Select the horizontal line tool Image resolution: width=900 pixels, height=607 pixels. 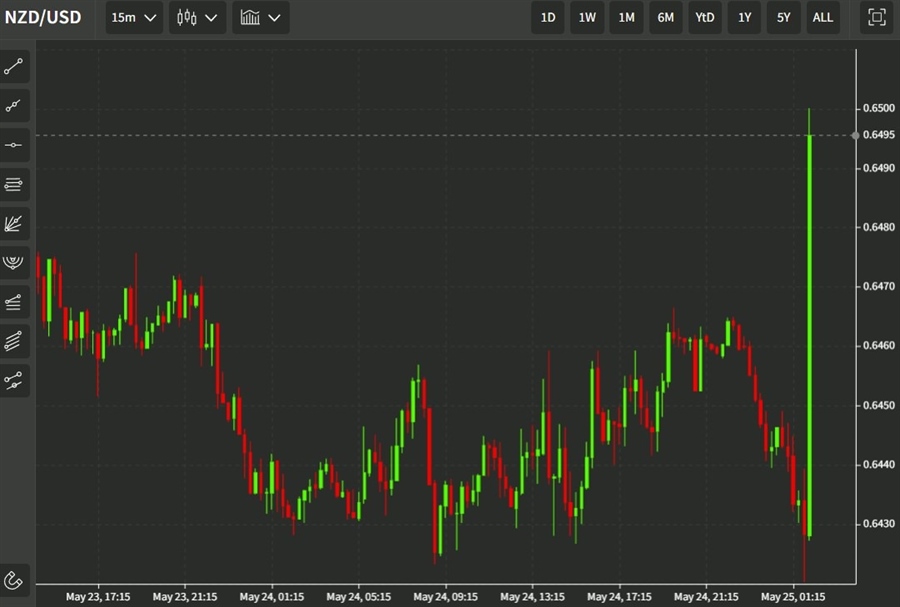coord(14,145)
